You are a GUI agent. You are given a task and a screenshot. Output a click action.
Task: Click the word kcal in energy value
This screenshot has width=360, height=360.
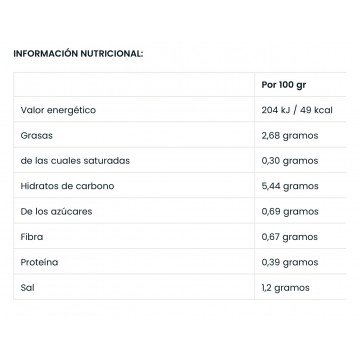pos(323,110)
